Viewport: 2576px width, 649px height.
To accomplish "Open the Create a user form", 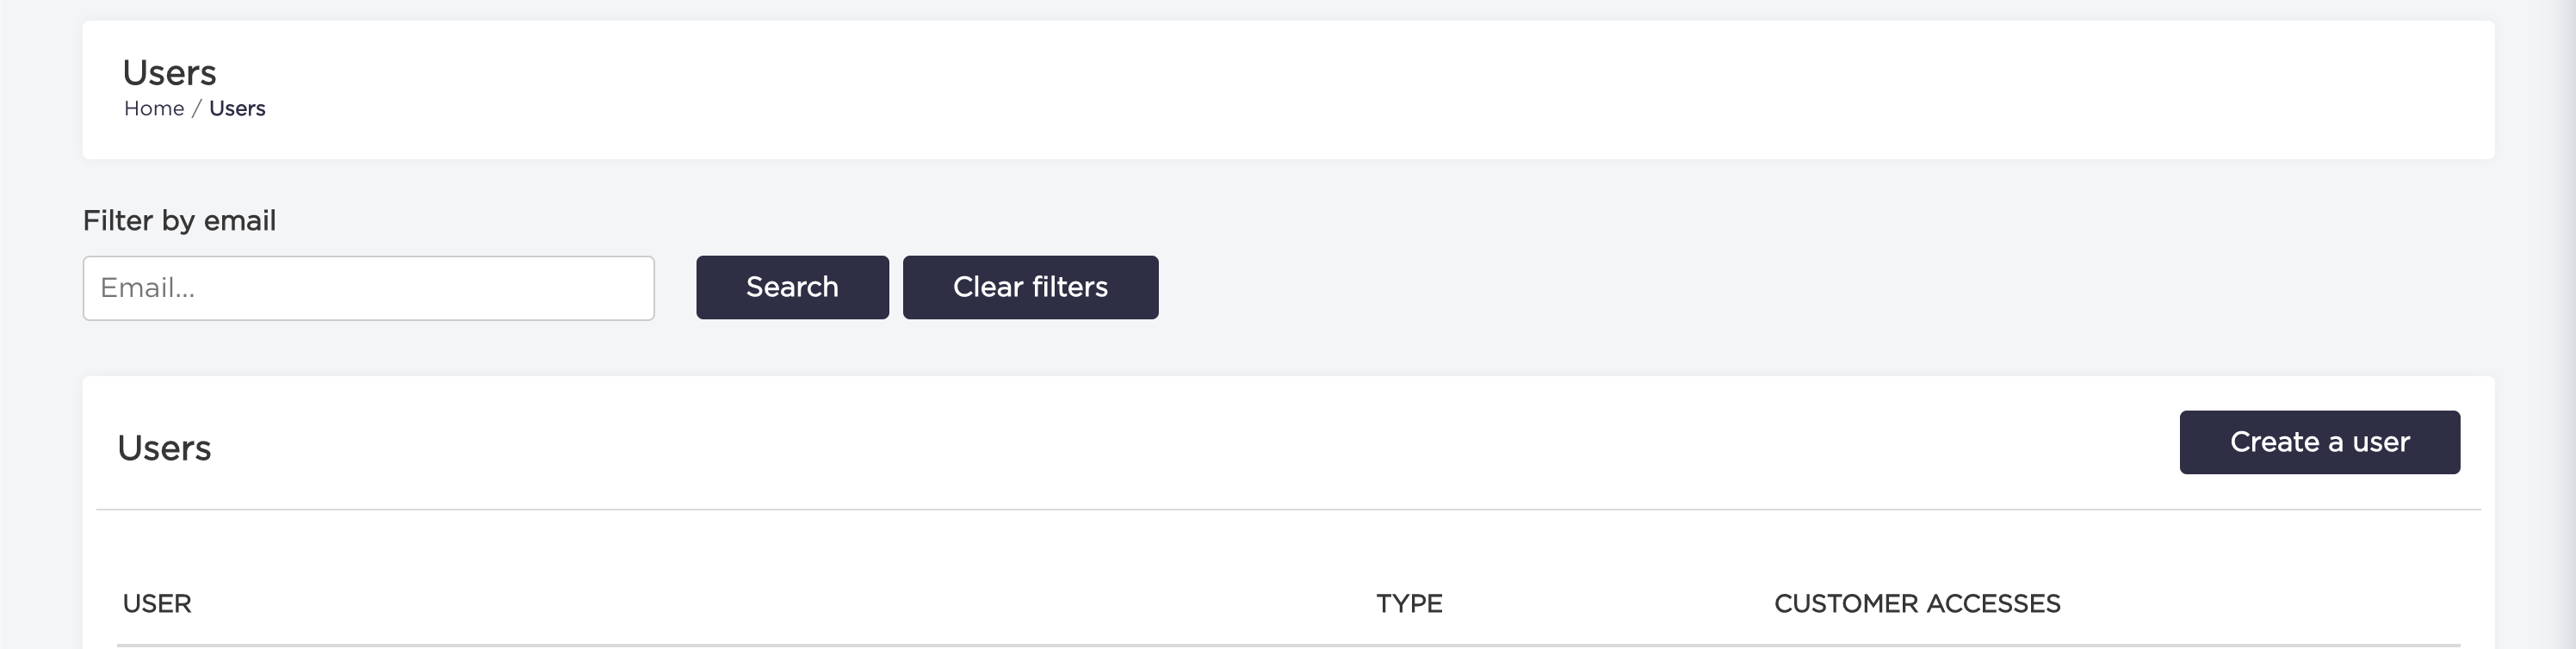I will pyautogui.click(x=2319, y=441).
